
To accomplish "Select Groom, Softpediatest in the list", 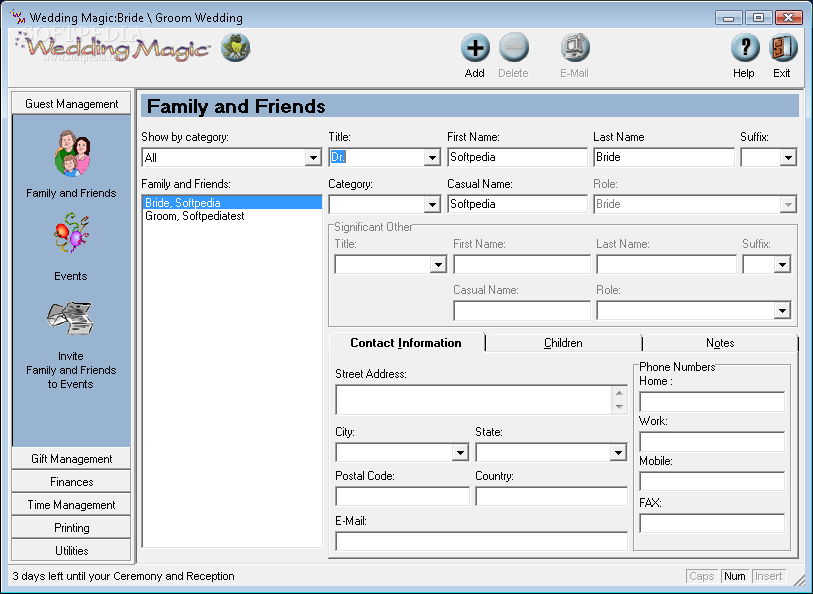I will pos(232,216).
